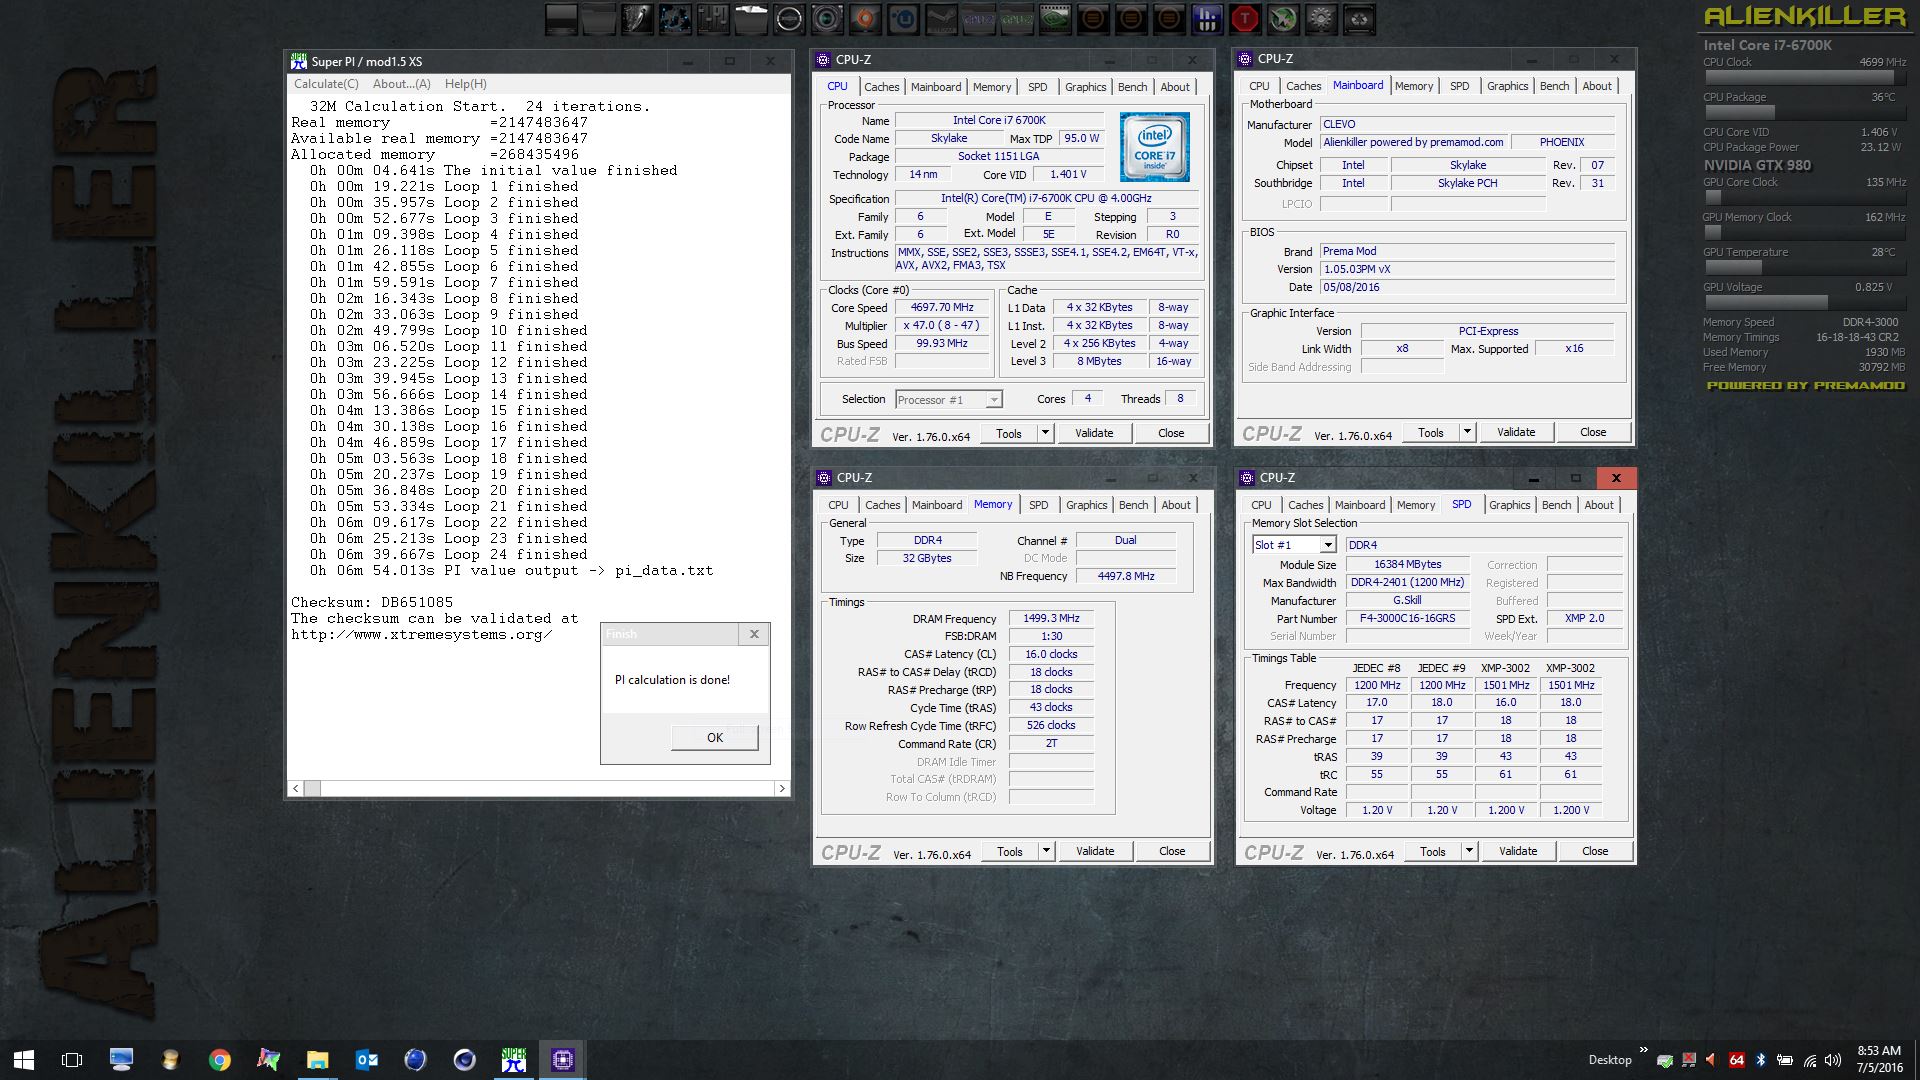Image resolution: width=1920 pixels, height=1080 pixels.
Task: Close the Finish dialog with X
Action: pyautogui.click(x=754, y=634)
